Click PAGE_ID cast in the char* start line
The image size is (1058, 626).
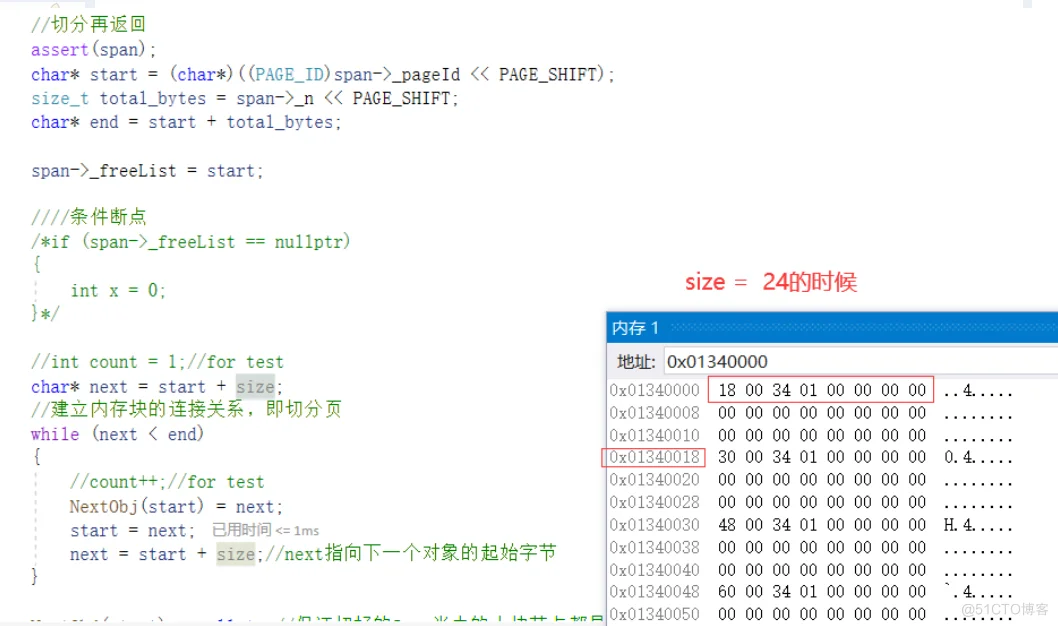click(x=289, y=74)
